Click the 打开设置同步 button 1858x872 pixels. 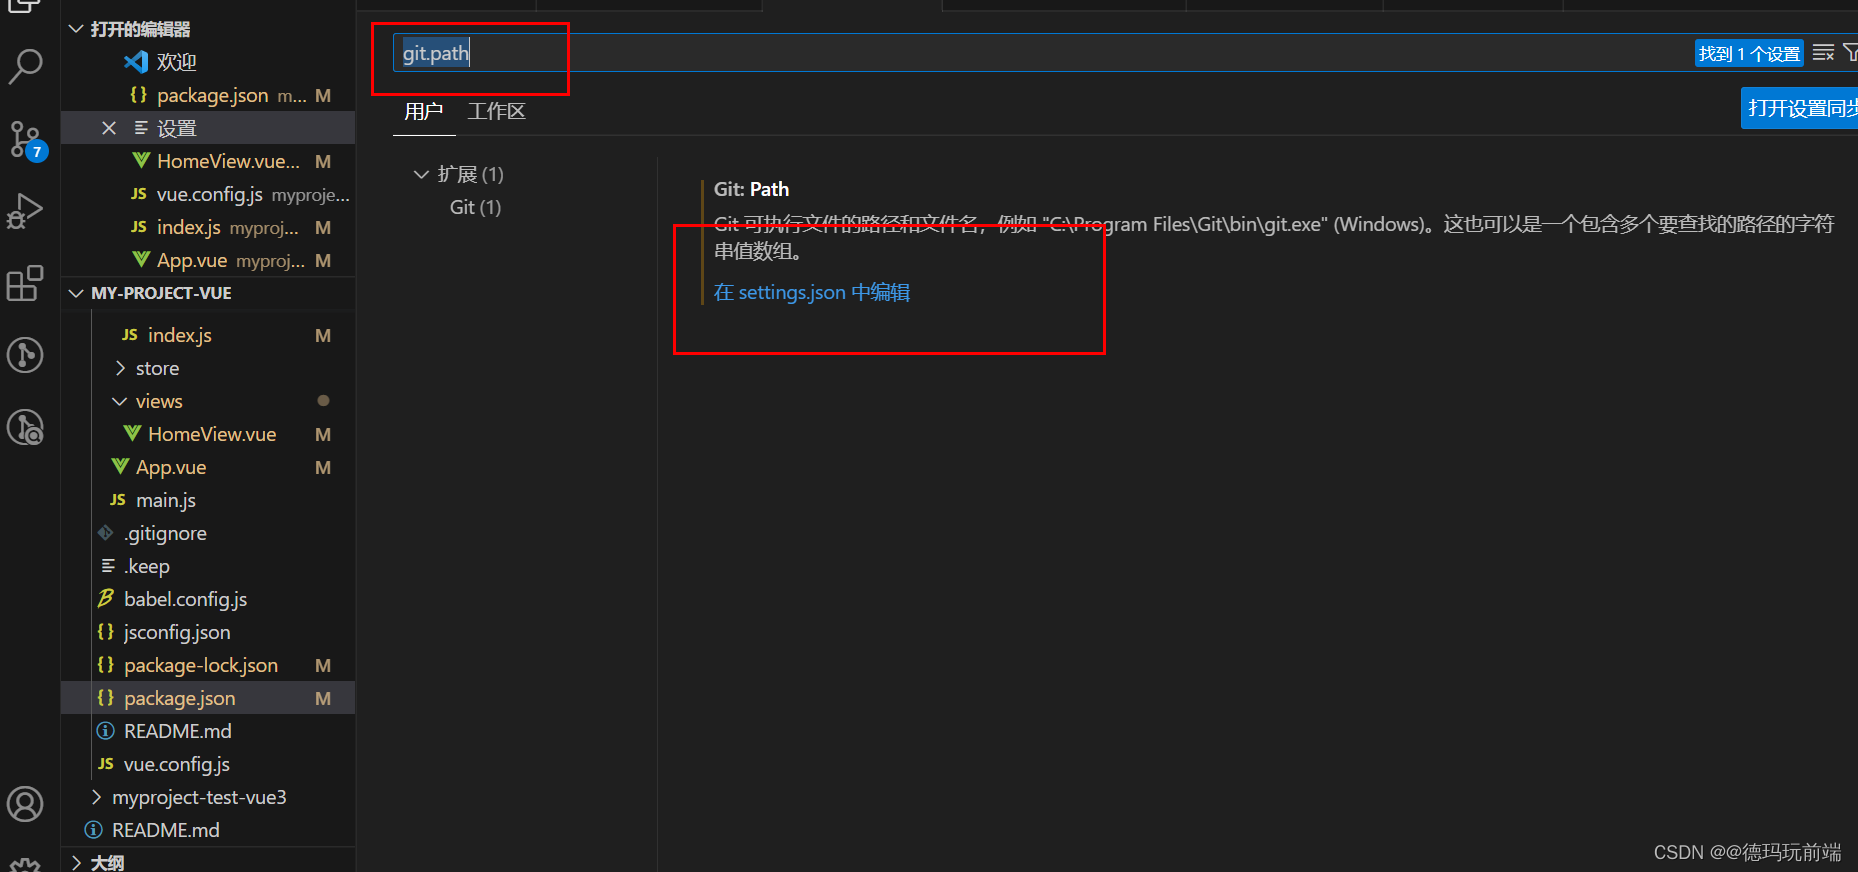(1799, 108)
